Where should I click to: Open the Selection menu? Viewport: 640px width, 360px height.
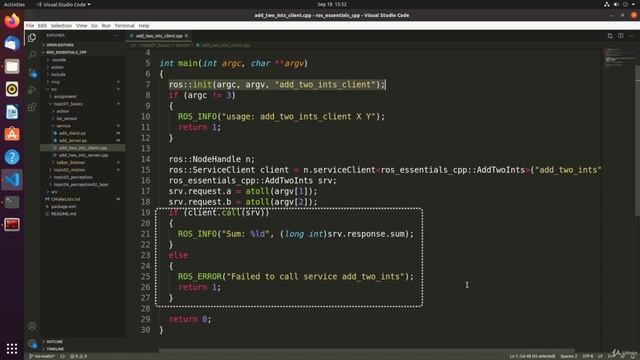click(x=61, y=26)
